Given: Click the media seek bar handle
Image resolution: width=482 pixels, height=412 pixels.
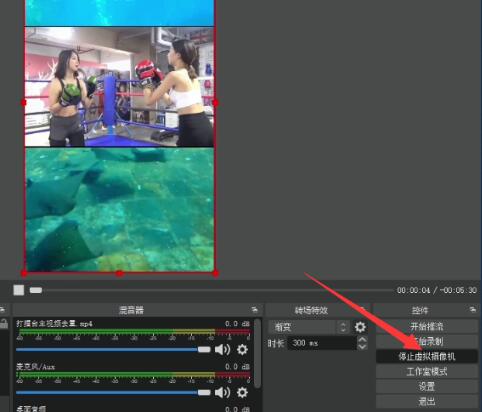Looking at the screenshot, I should [36, 290].
